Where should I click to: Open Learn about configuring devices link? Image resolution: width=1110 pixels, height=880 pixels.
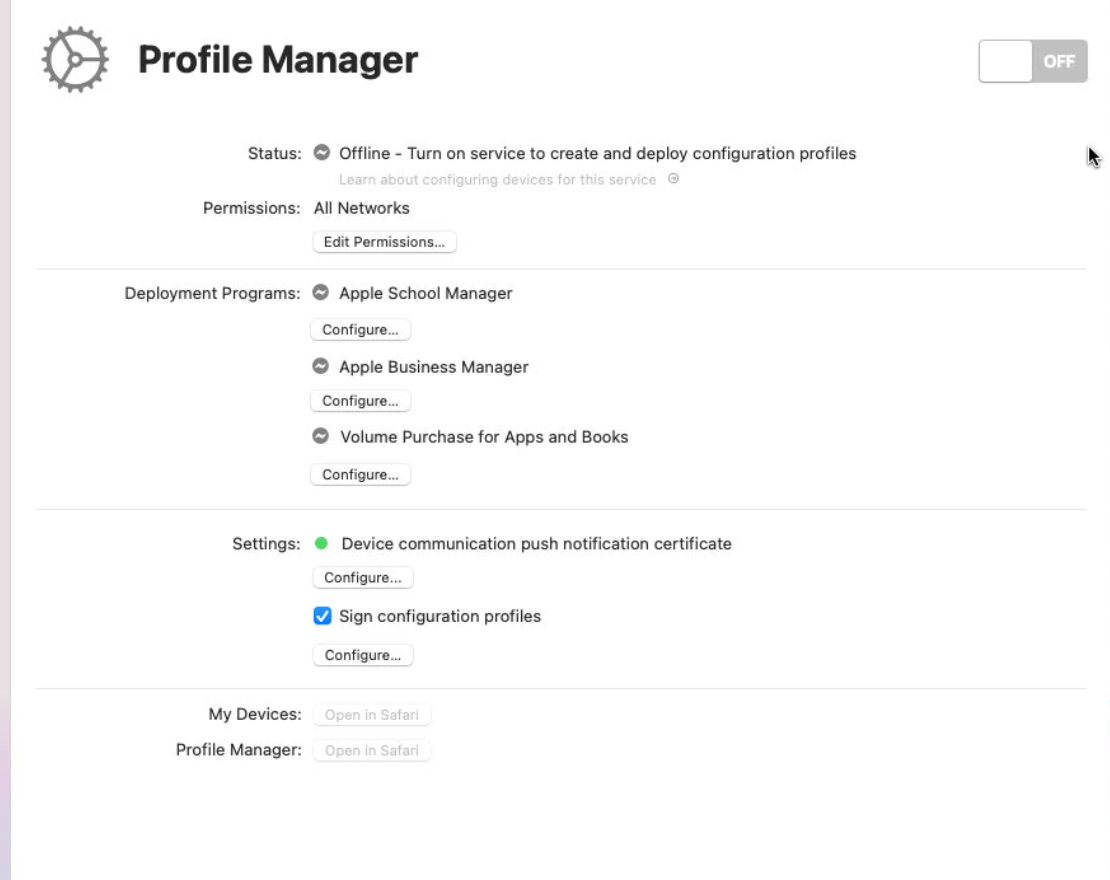pyautogui.click(x=497, y=180)
